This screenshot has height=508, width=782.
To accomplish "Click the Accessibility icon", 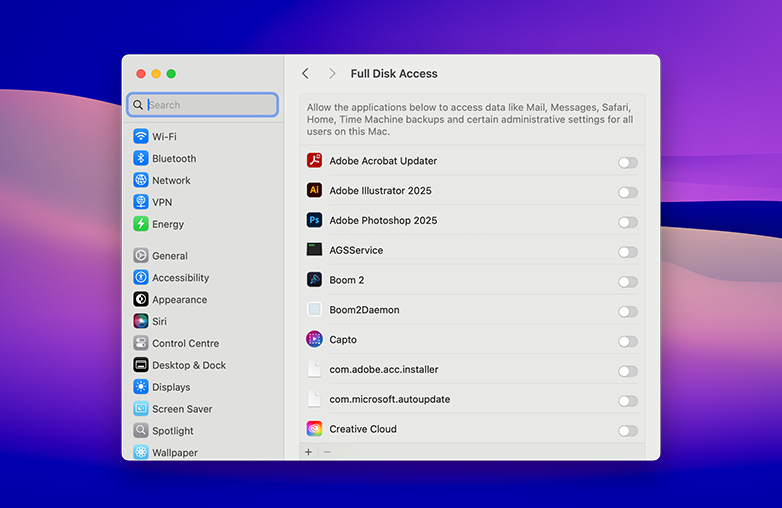I will pyautogui.click(x=141, y=277).
